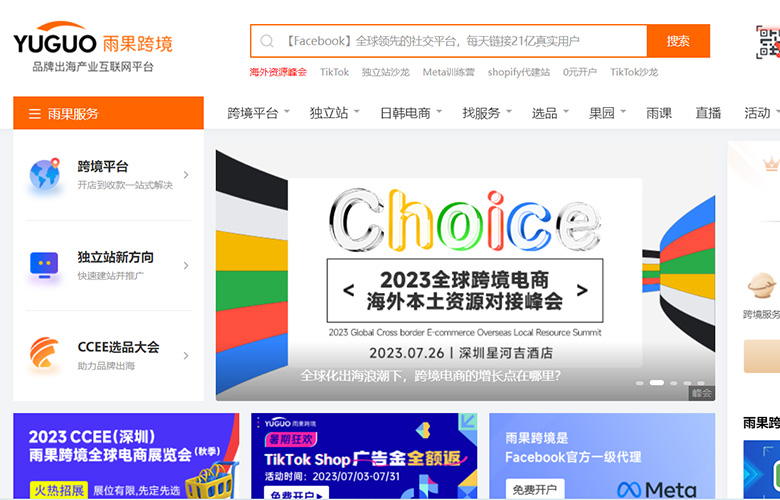
Task: Click the 品牌出海产业互联网平台 tagline
Action: [93, 67]
